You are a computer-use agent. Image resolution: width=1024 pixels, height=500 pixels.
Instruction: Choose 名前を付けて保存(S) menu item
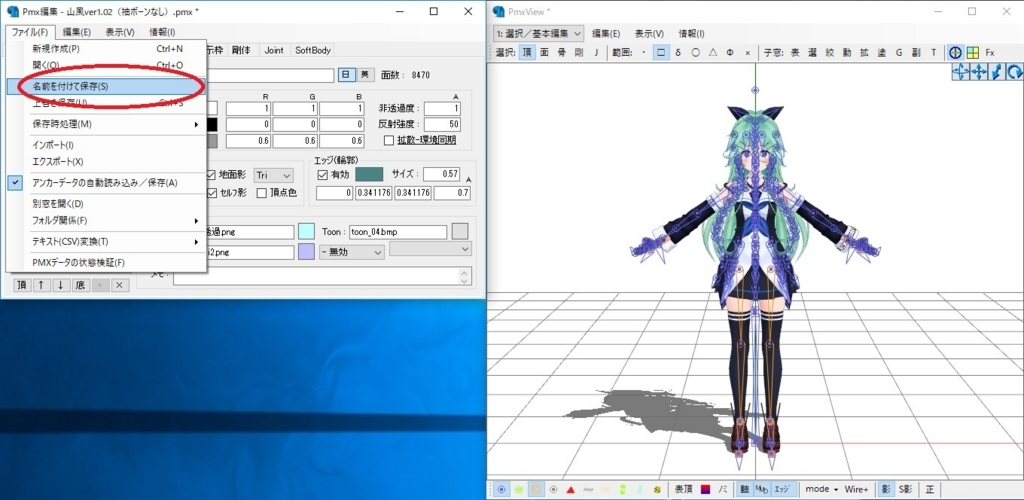point(104,86)
